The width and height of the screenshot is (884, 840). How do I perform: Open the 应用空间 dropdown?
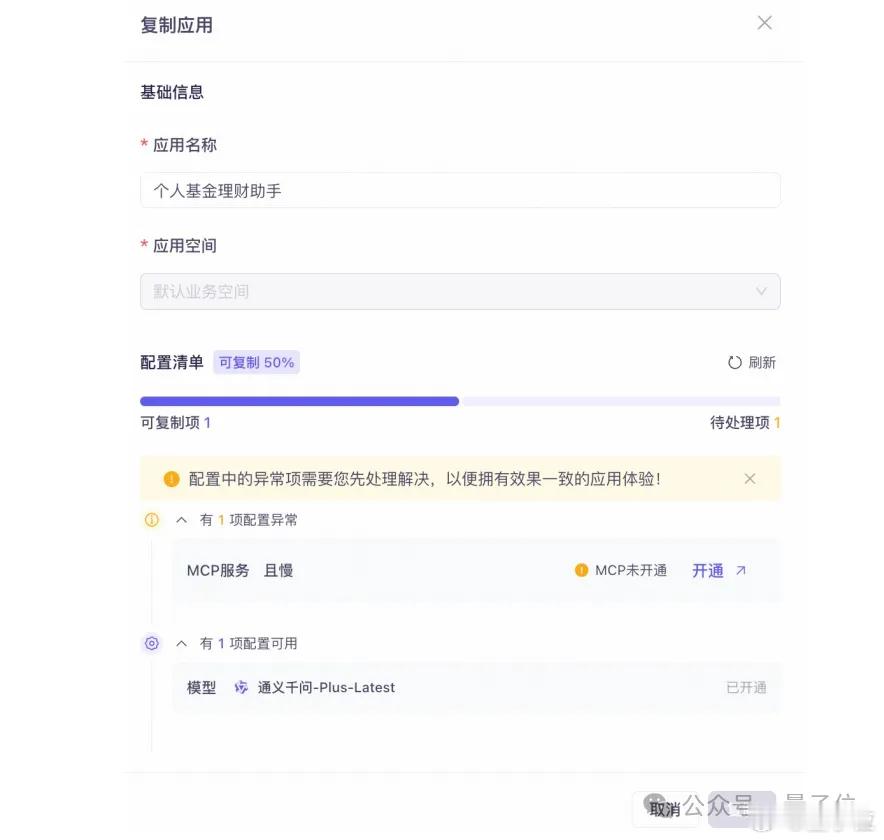click(x=460, y=291)
